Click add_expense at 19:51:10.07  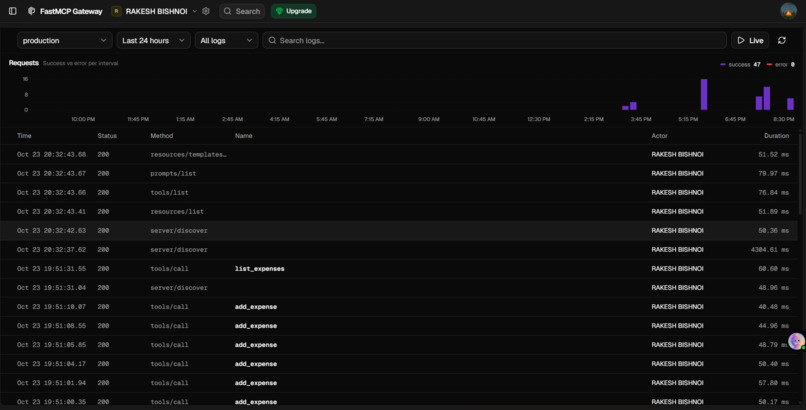point(256,307)
